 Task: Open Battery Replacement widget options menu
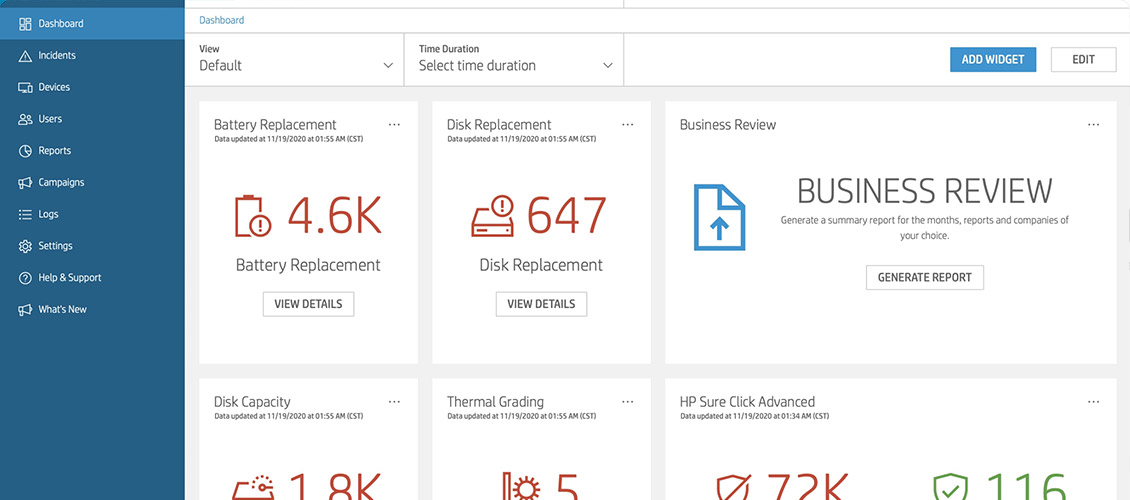pyautogui.click(x=394, y=125)
